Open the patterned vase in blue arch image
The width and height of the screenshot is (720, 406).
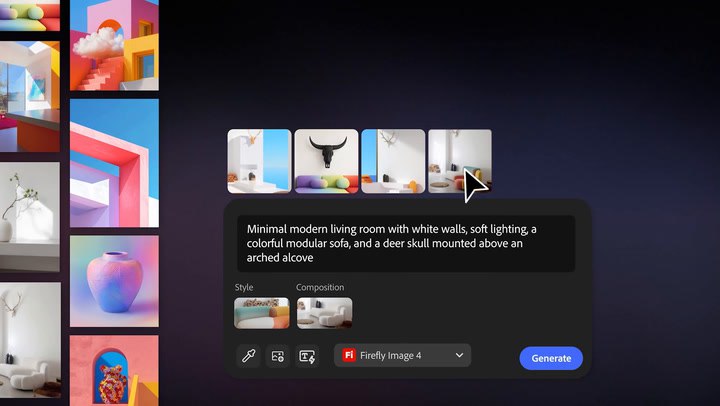(114, 372)
